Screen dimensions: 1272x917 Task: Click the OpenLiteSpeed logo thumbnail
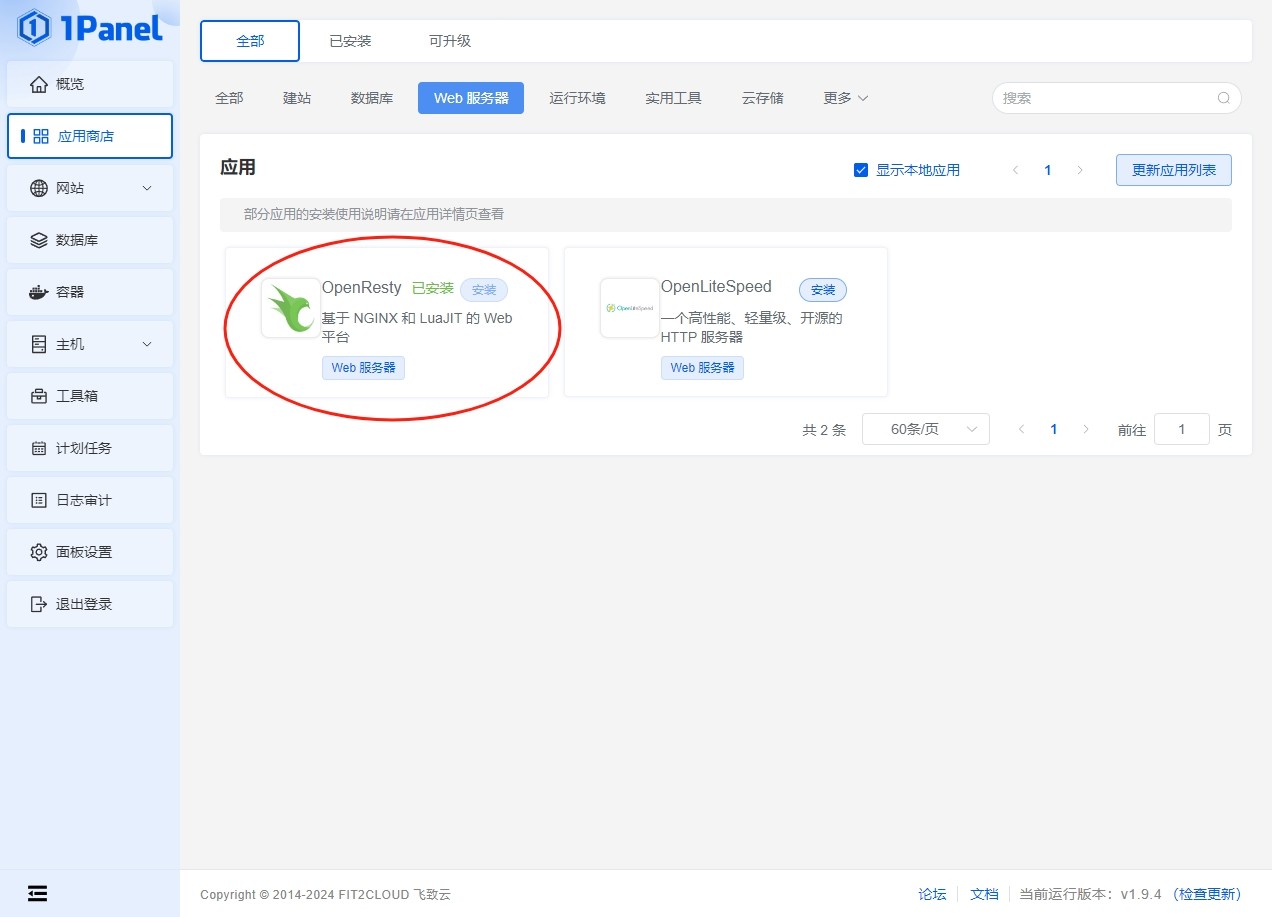point(630,308)
